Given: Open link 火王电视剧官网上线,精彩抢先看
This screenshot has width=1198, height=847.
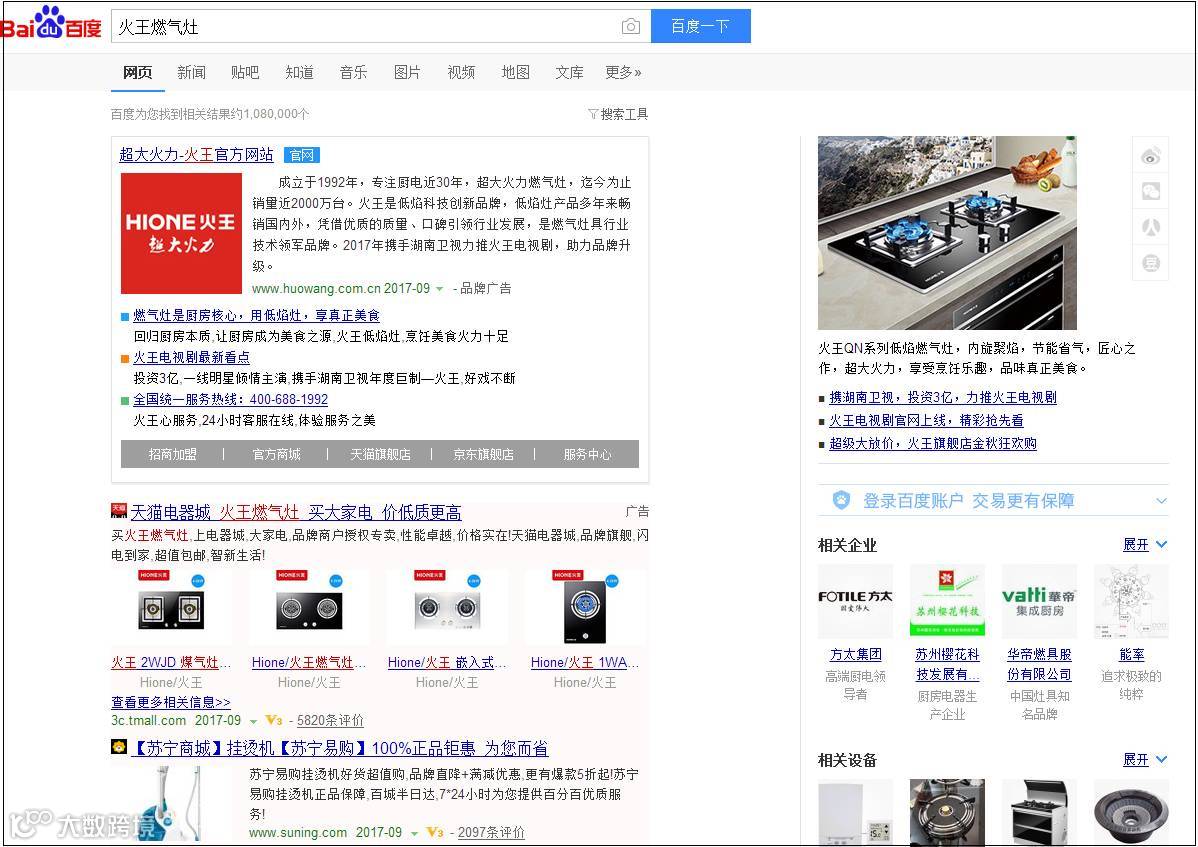Looking at the screenshot, I should click(926, 420).
